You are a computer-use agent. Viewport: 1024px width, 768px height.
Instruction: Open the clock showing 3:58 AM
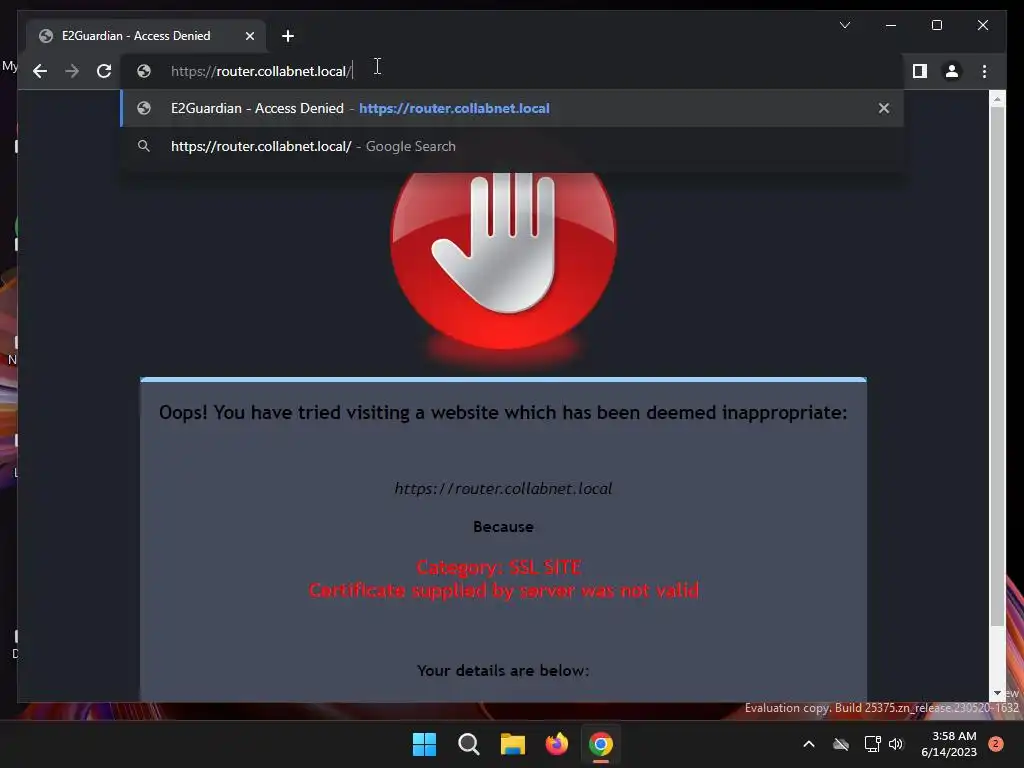click(x=949, y=744)
